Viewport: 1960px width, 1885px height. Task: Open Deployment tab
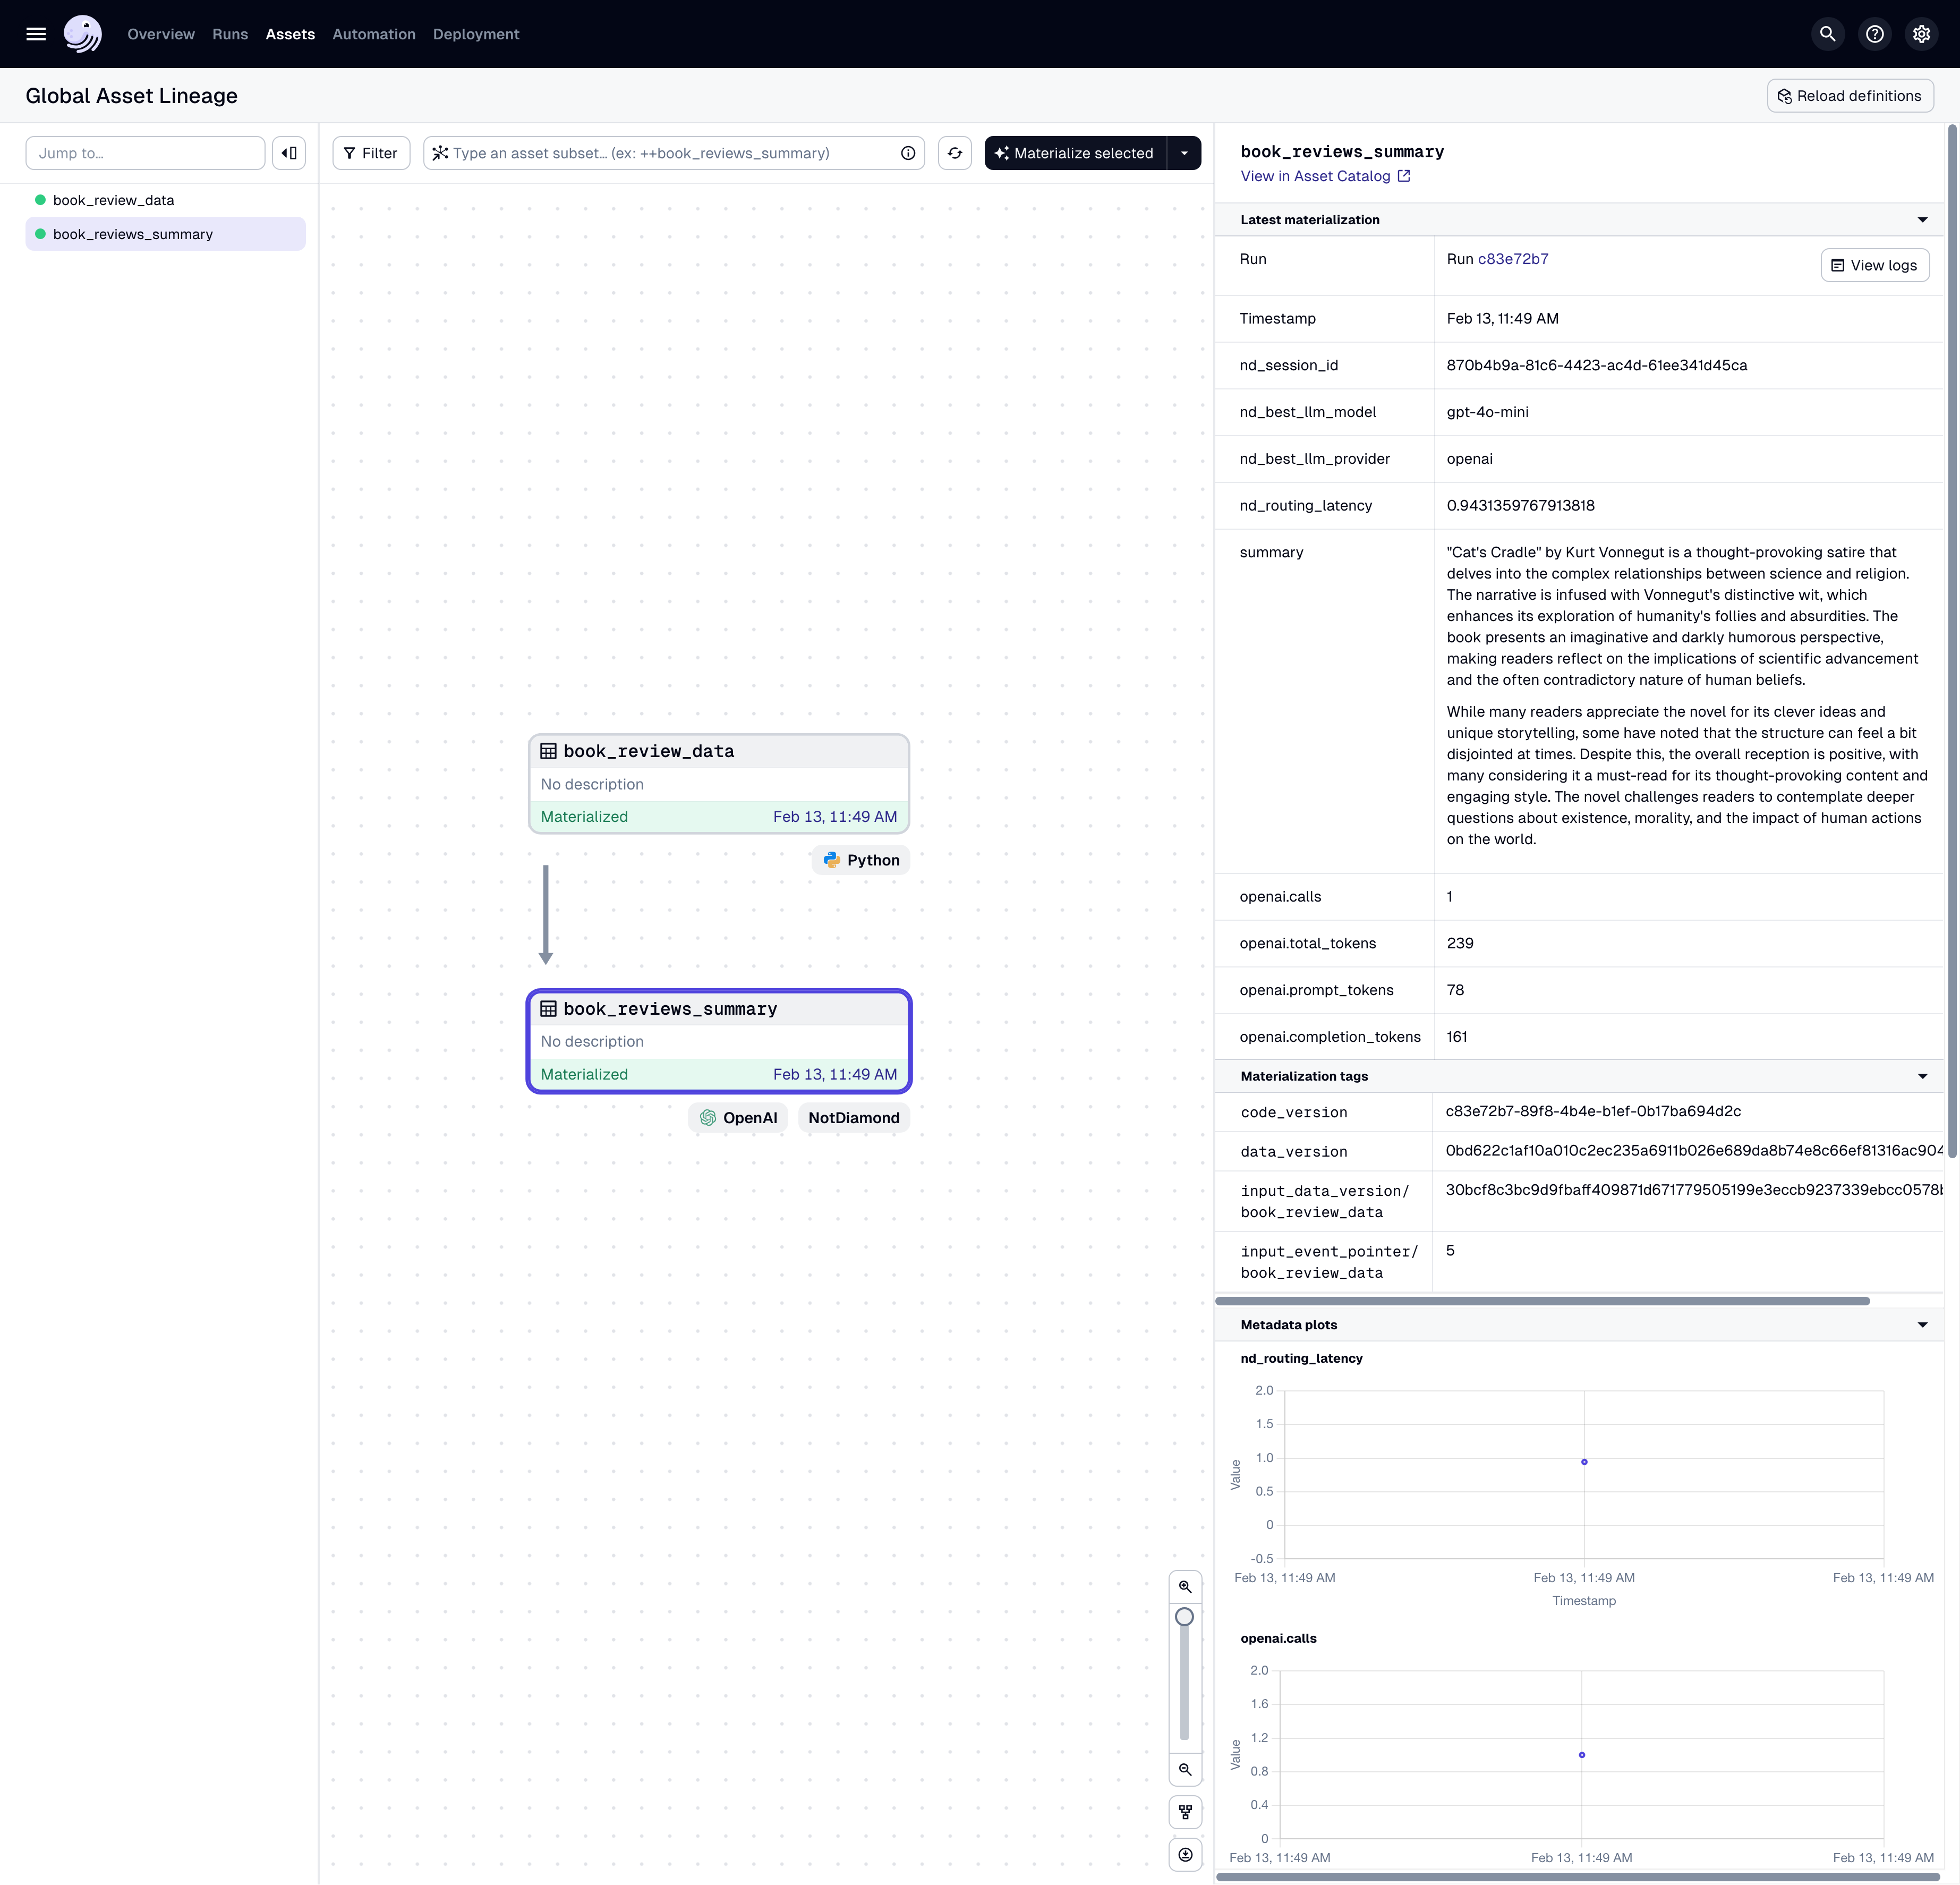476,34
